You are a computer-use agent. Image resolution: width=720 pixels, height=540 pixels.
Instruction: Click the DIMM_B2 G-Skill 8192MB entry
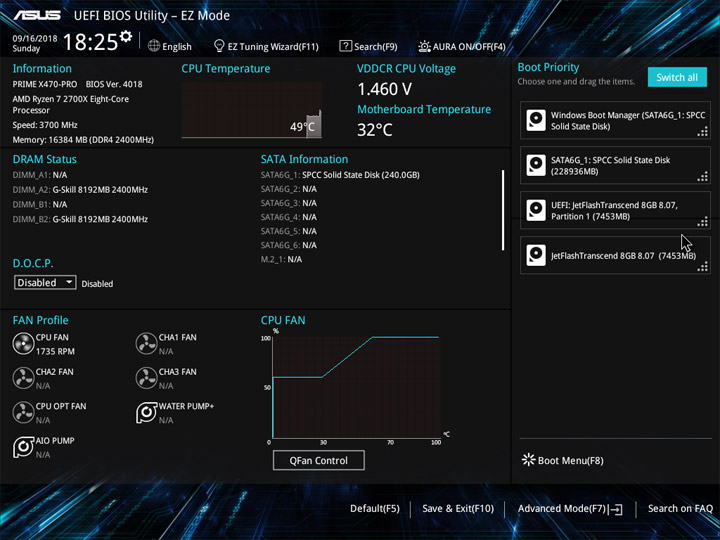[80, 219]
